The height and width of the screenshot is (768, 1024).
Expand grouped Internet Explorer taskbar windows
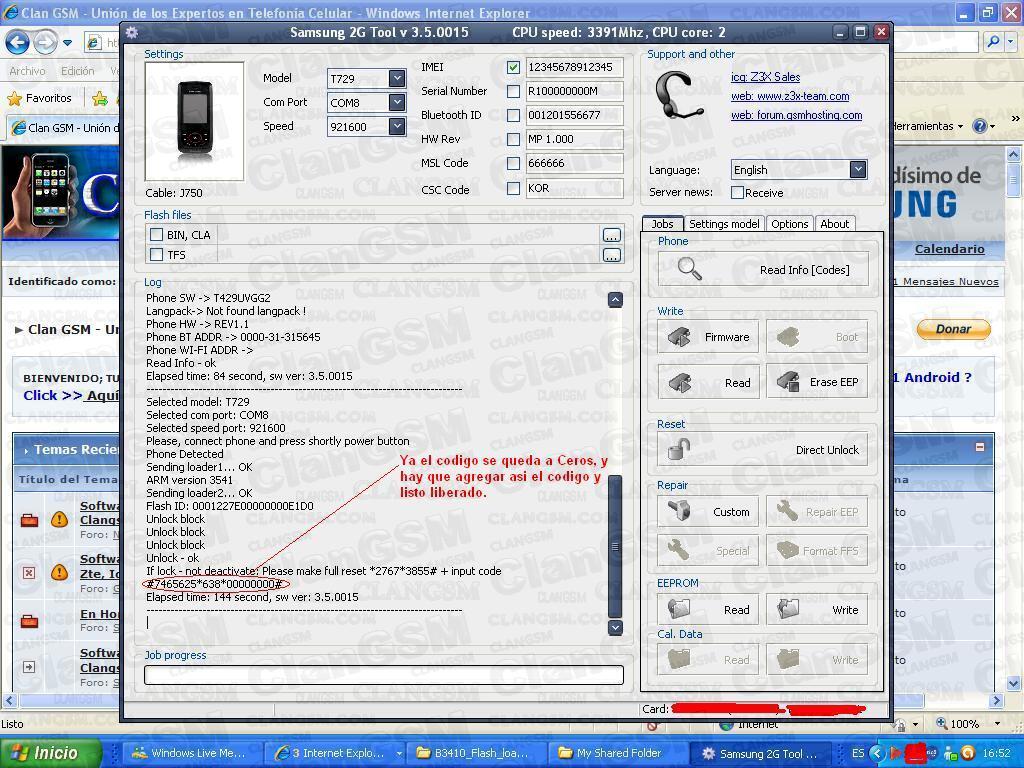tap(399, 753)
